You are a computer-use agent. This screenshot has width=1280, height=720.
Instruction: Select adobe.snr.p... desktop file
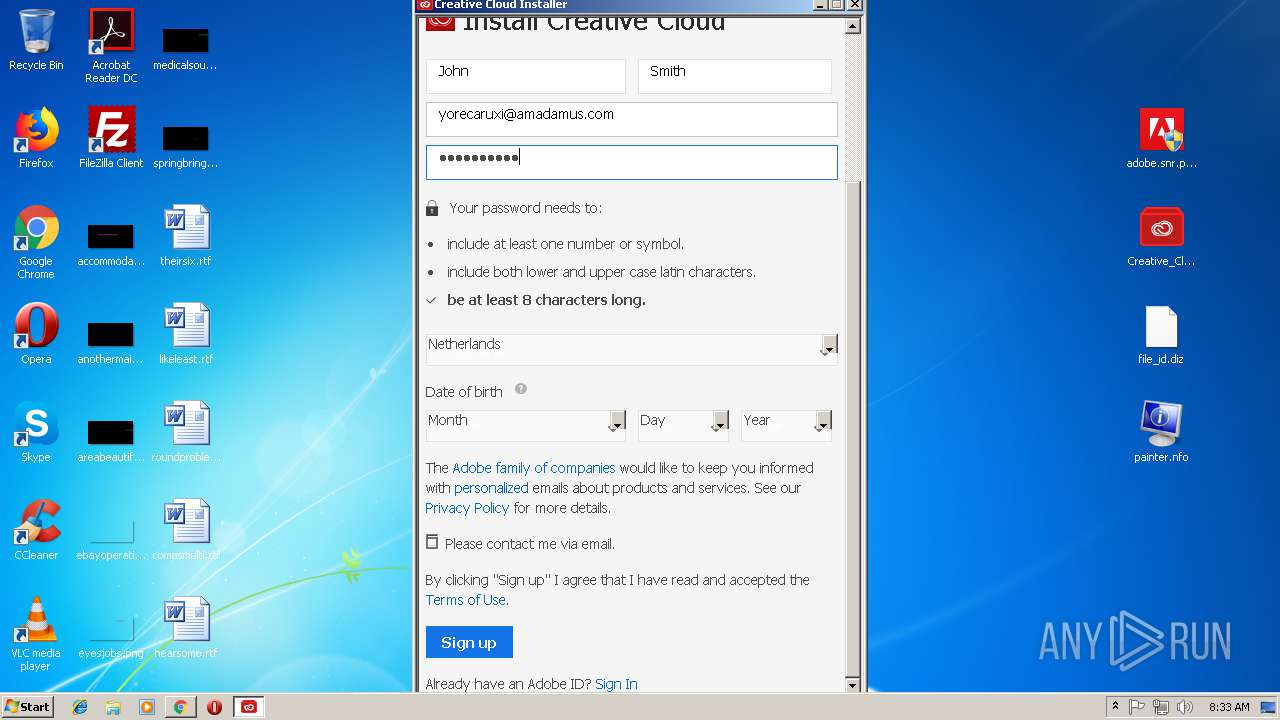click(1161, 138)
